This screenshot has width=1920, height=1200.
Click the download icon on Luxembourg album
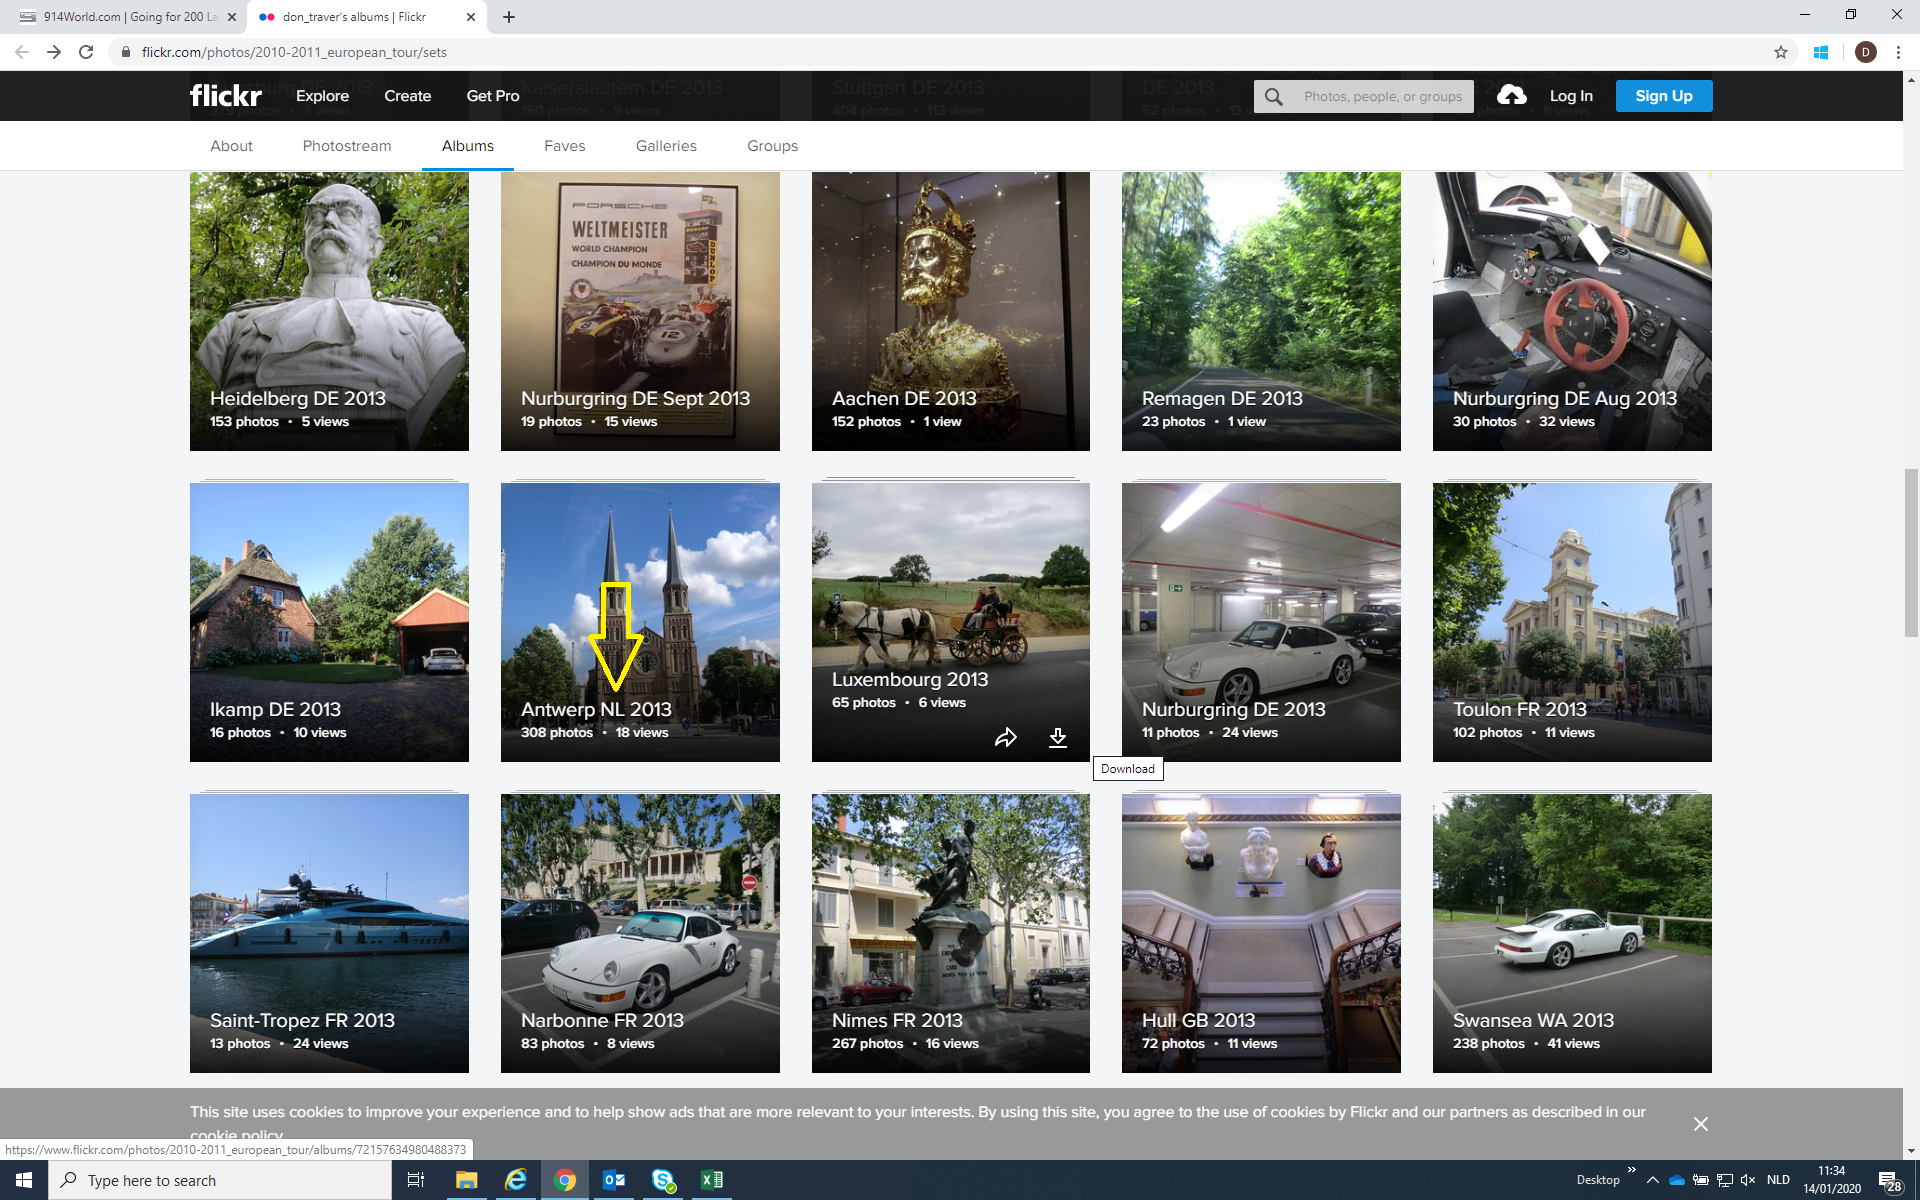[x=1057, y=738]
